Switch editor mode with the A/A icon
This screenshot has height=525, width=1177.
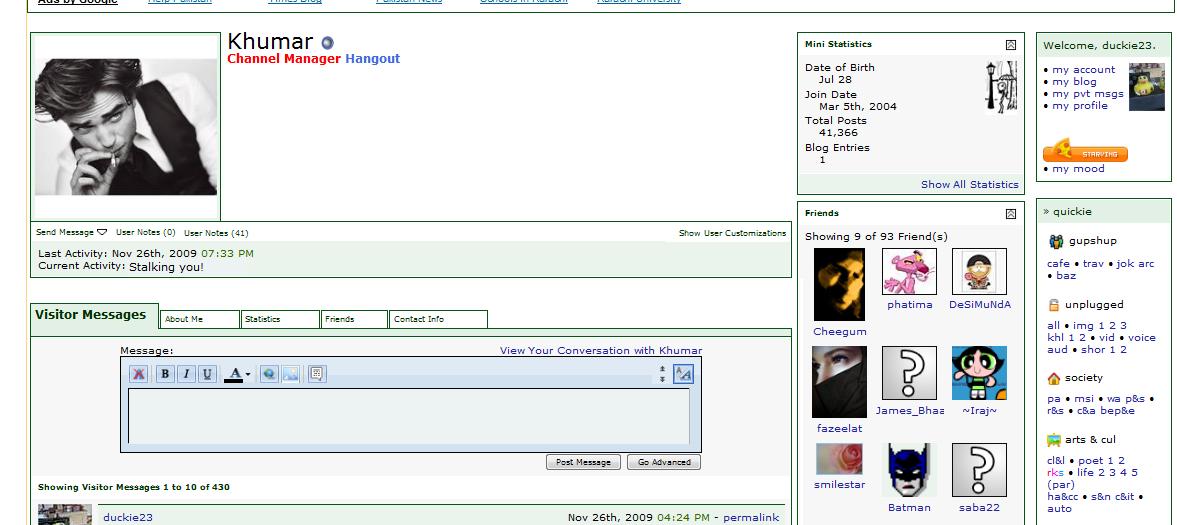pos(683,374)
